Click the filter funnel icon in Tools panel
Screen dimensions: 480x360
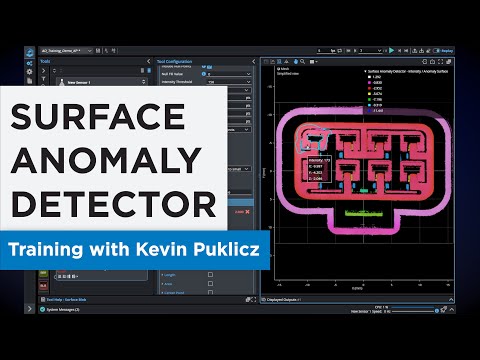point(43,79)
